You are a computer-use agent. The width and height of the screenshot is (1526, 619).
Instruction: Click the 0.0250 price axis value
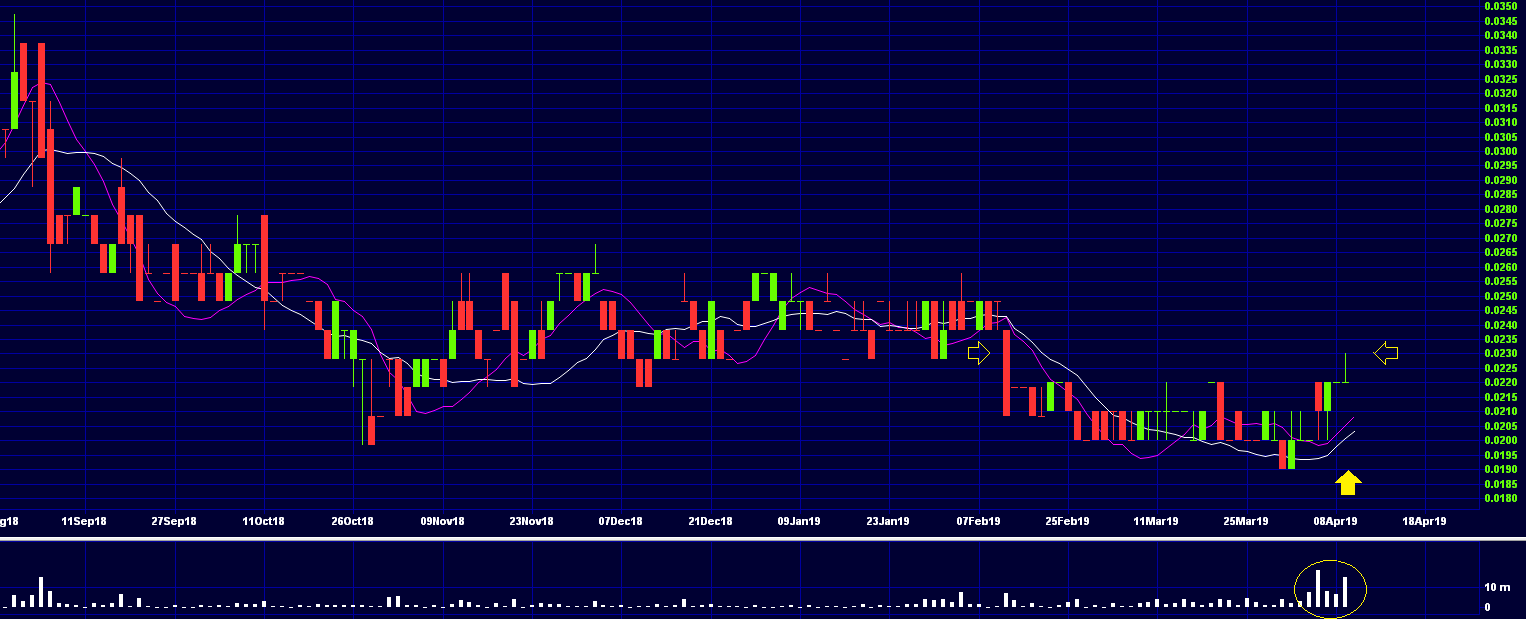click(1502, 296)
